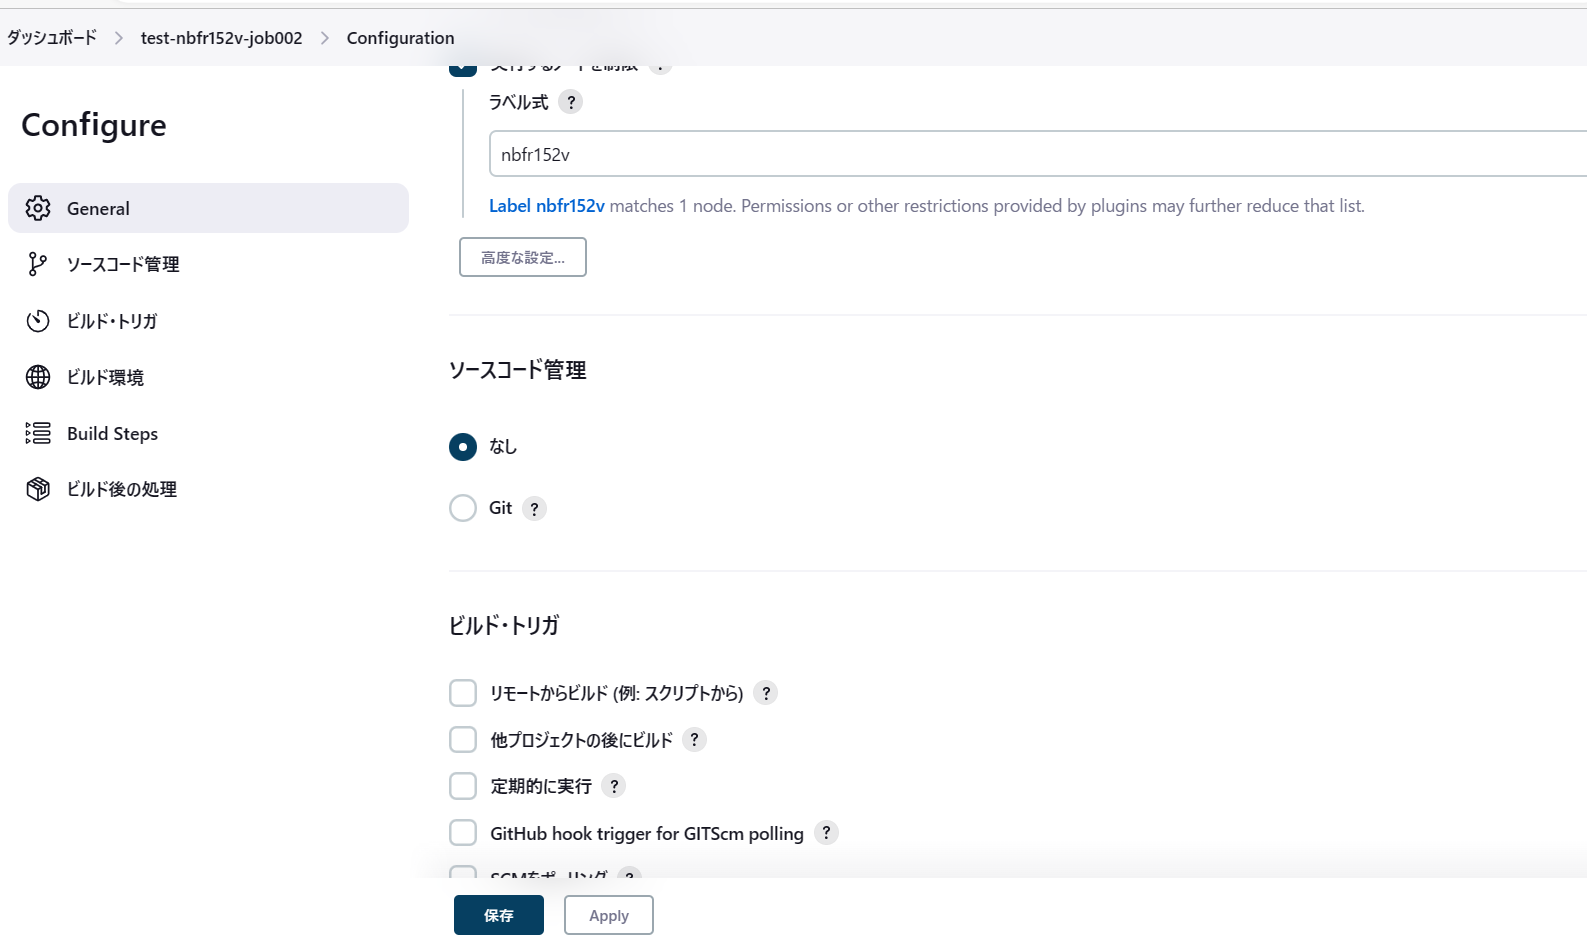The height and width of the screenshot is (946, 1587).
Task: Open help for リモートからビルド option
Action: click(x=766, y=693)
